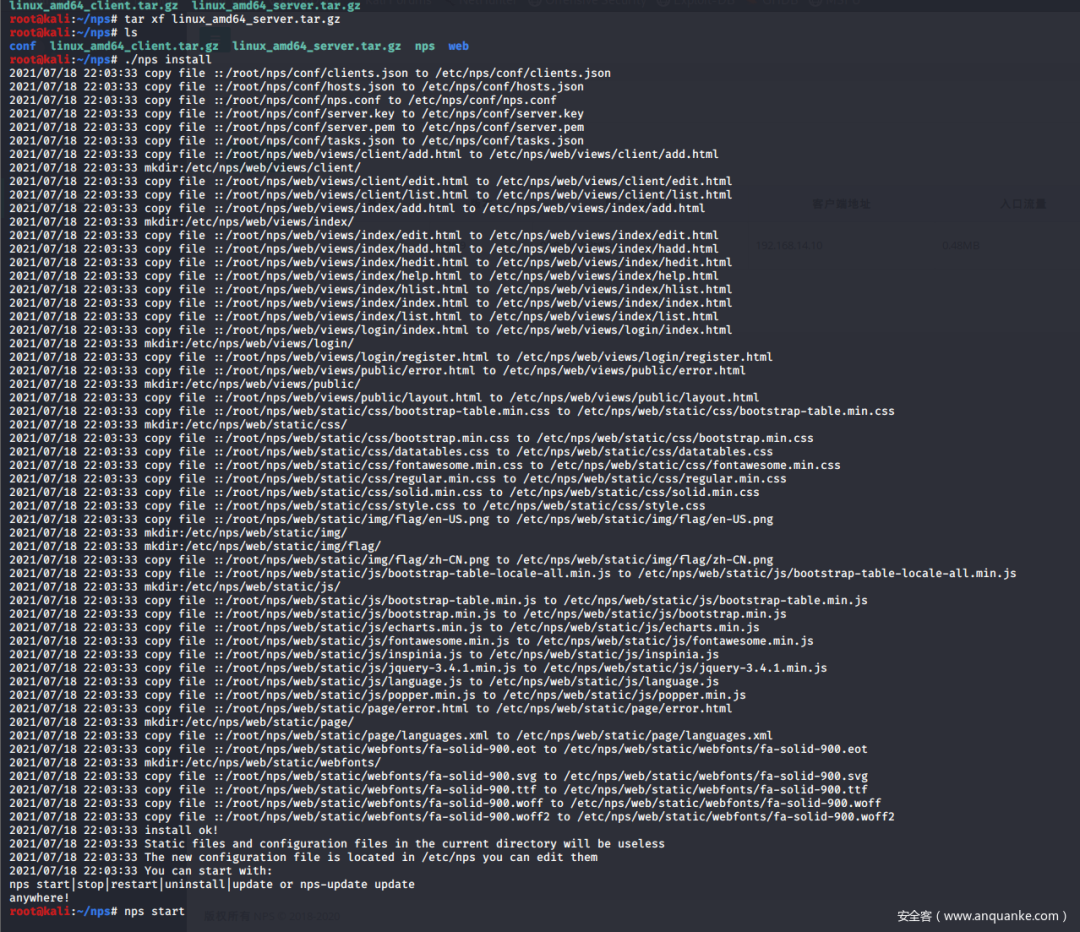Click the mkdir:/etc/nps/web/static/page/ line
1080x932 pixels.
181,722
